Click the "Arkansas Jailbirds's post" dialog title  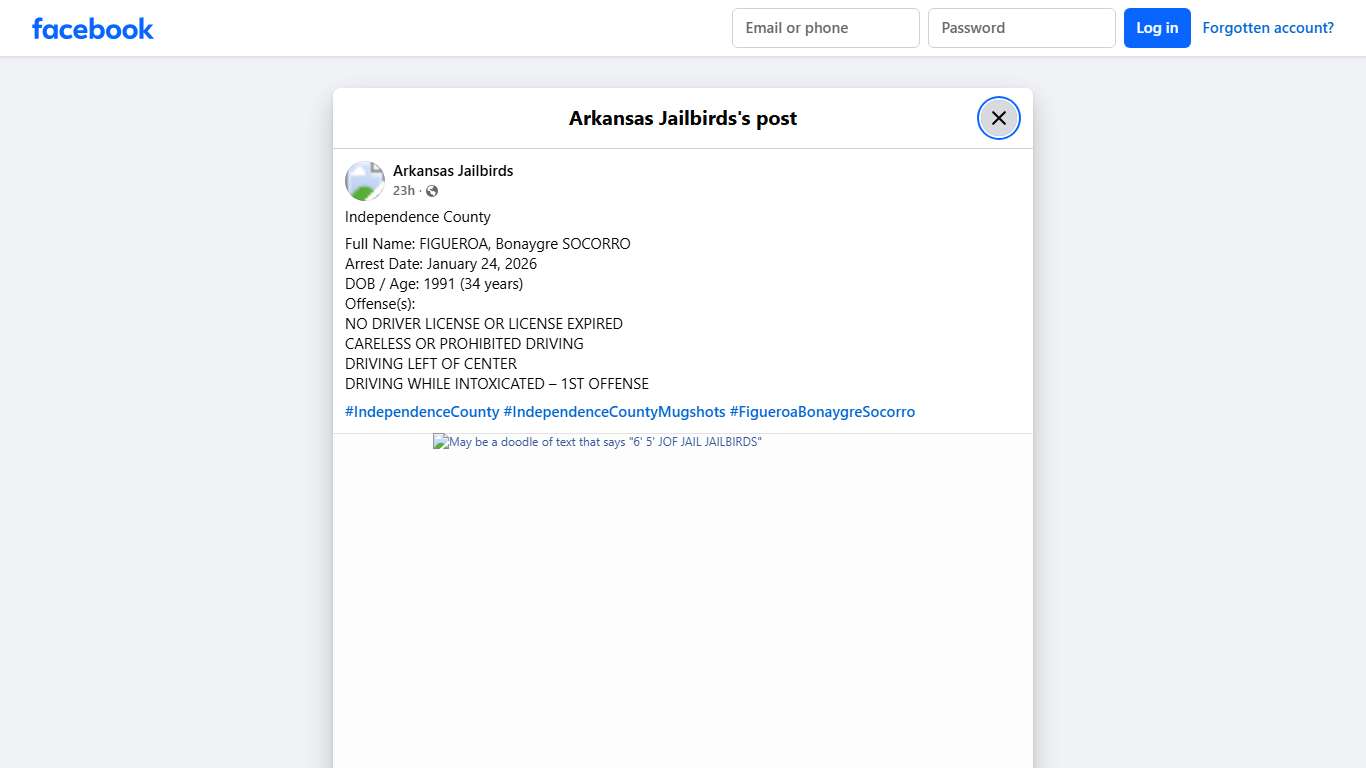682,119
